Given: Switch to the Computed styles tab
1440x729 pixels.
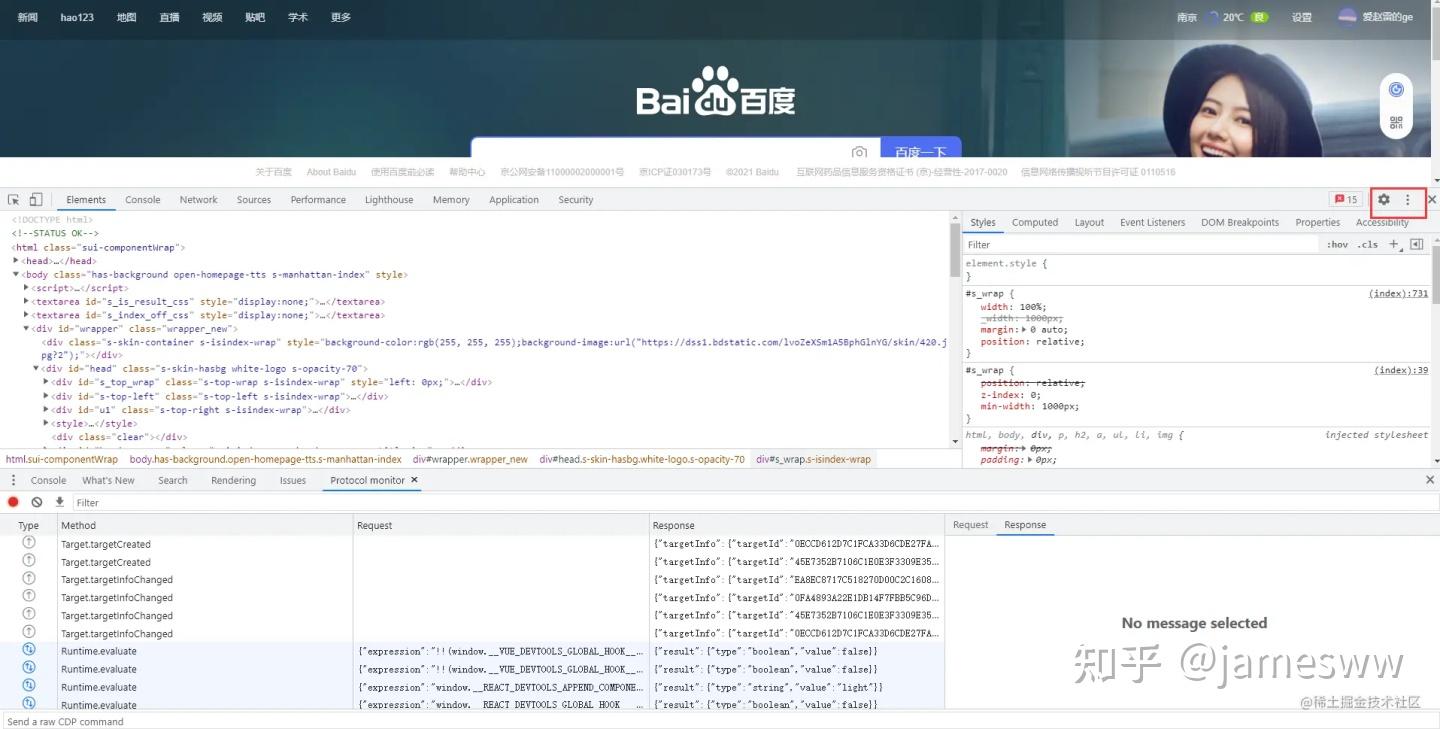Looking at the screenshot, I should click(x=1035, y=223).
